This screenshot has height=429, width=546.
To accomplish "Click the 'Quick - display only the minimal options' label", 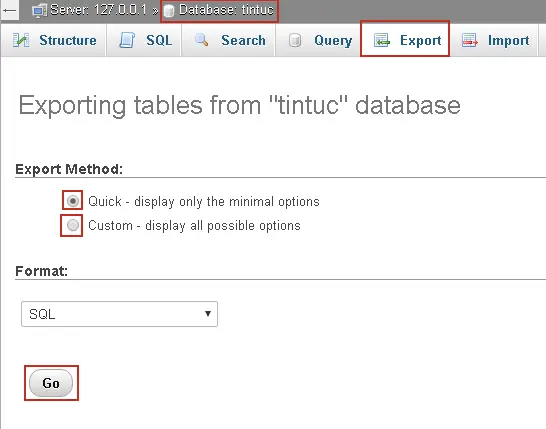I will 204,202.
